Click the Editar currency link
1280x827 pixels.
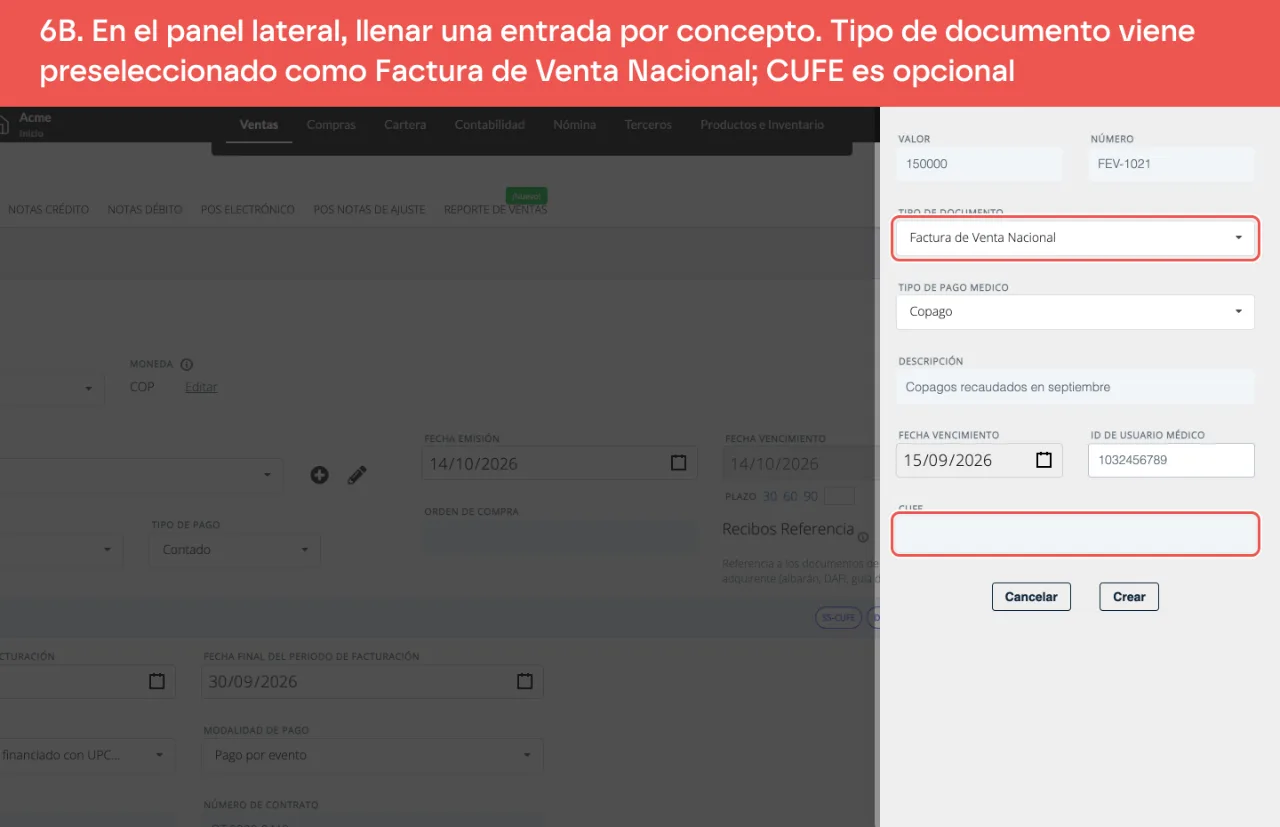(x=201, y=387)
